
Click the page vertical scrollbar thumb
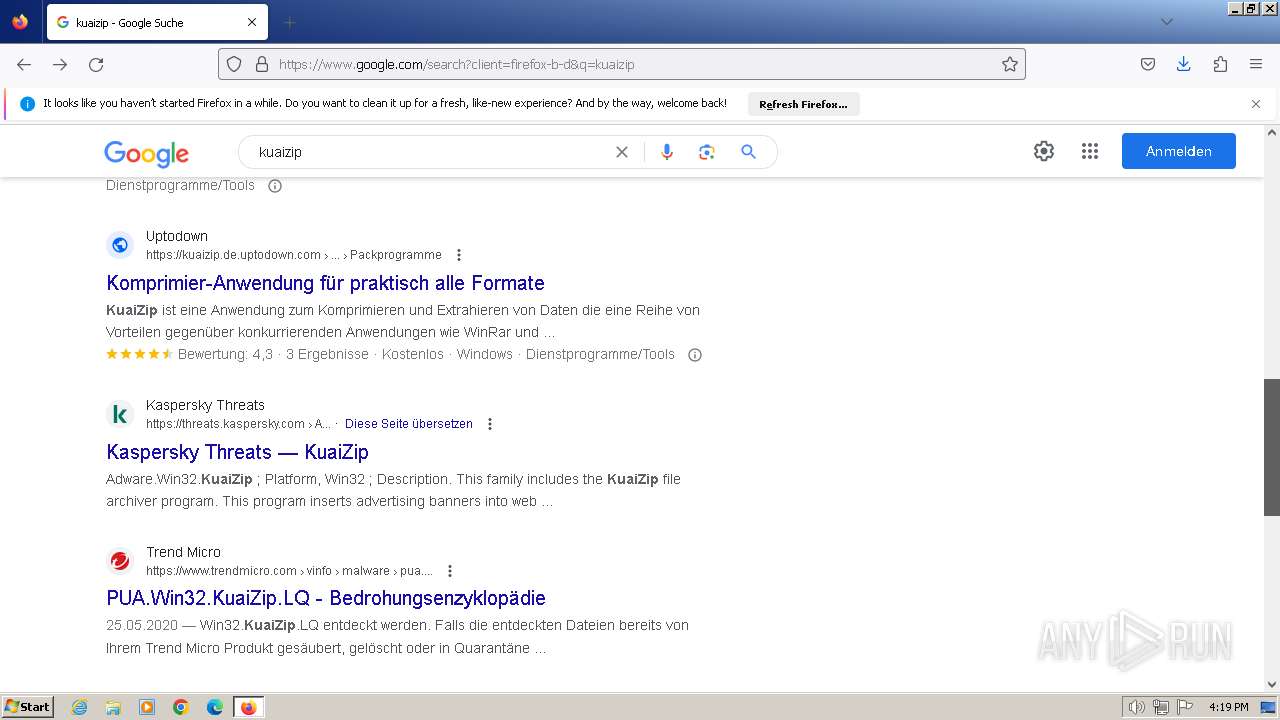coord(1272,447)
